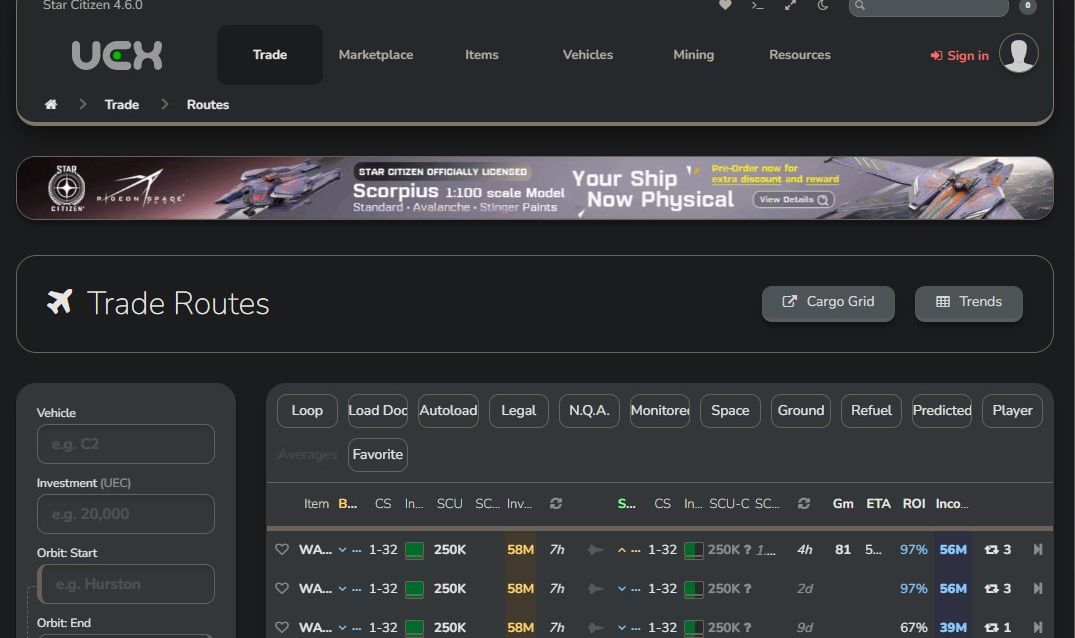Open the Trends view
Screen dimensions: 1075x638
[968, 301]
